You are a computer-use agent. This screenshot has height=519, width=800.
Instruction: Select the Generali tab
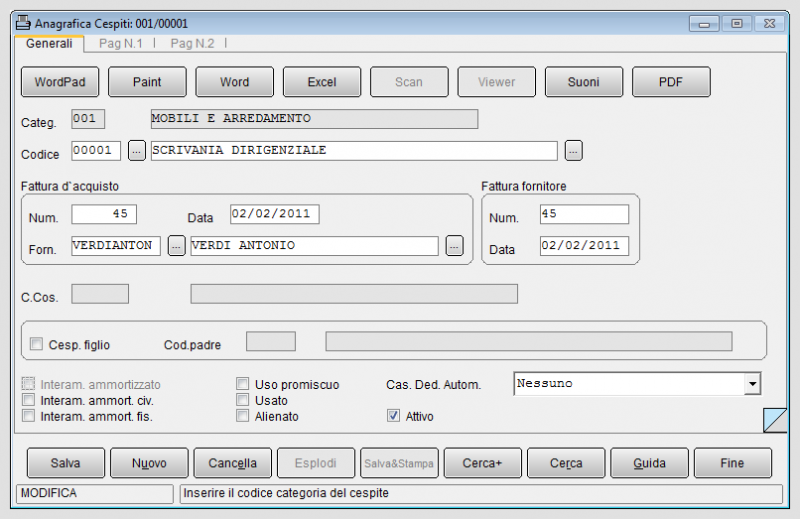pyautogui.click(x=49, y=43)
